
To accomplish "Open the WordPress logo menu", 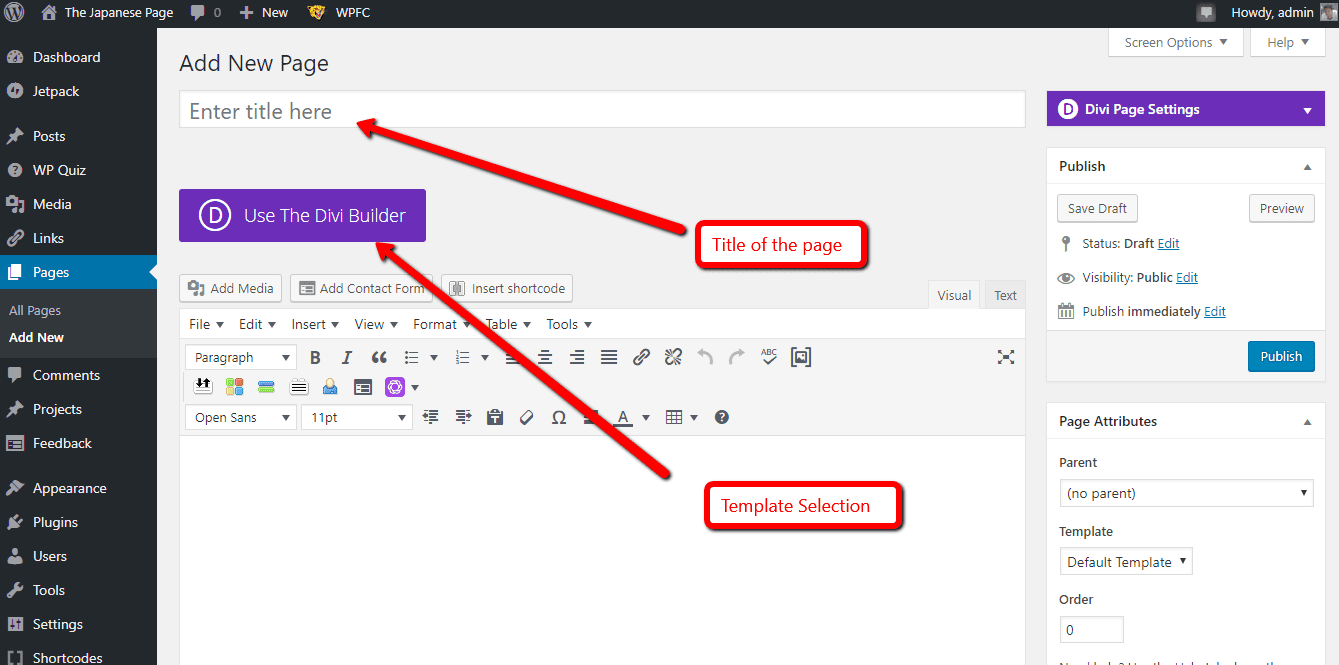I will (x=15, y=13).
